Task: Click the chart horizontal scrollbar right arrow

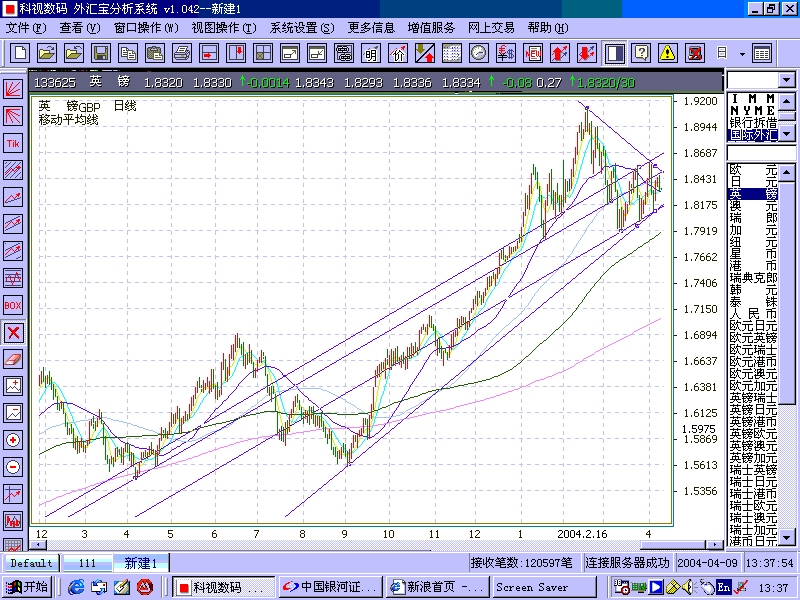Action: [x=715, y=545]
